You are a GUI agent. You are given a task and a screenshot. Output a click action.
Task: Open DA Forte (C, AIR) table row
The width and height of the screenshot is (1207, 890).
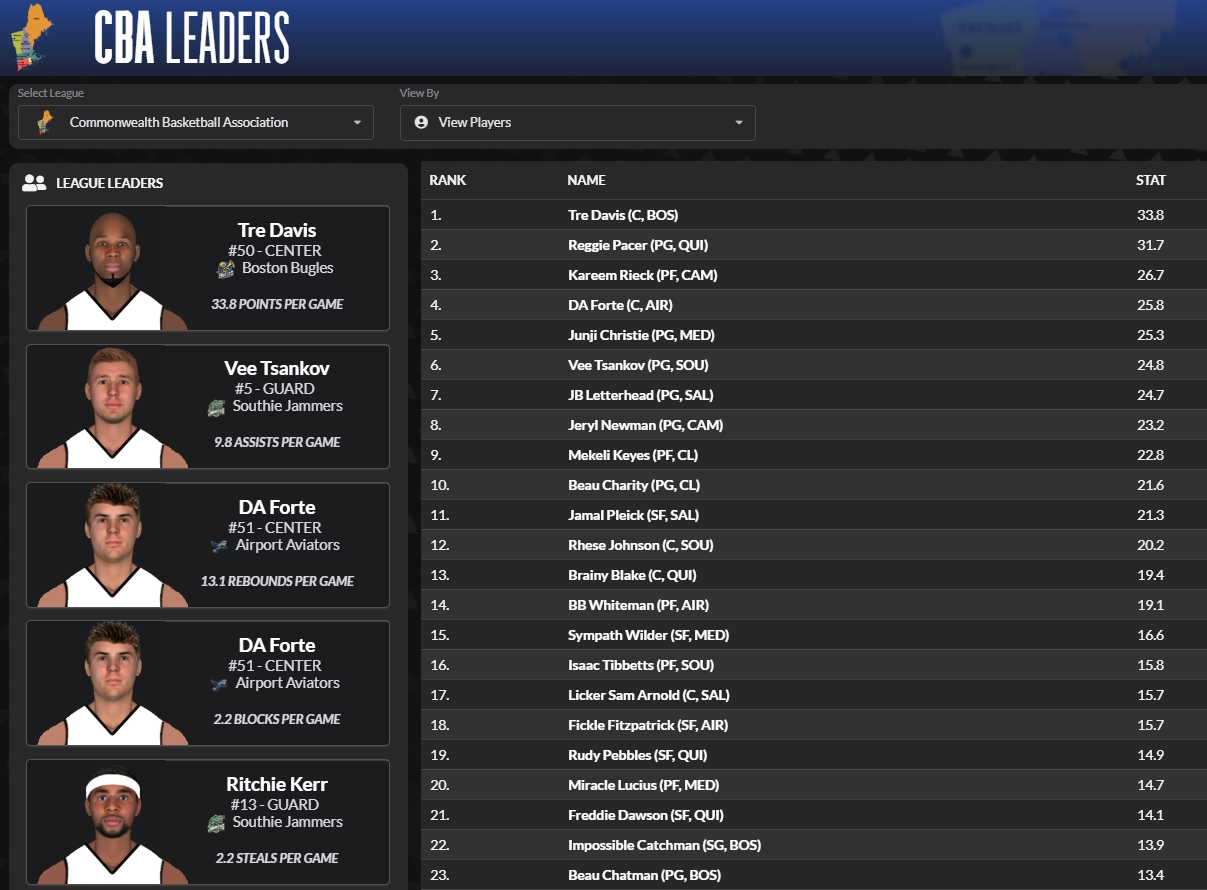click(x=814, y=305)
